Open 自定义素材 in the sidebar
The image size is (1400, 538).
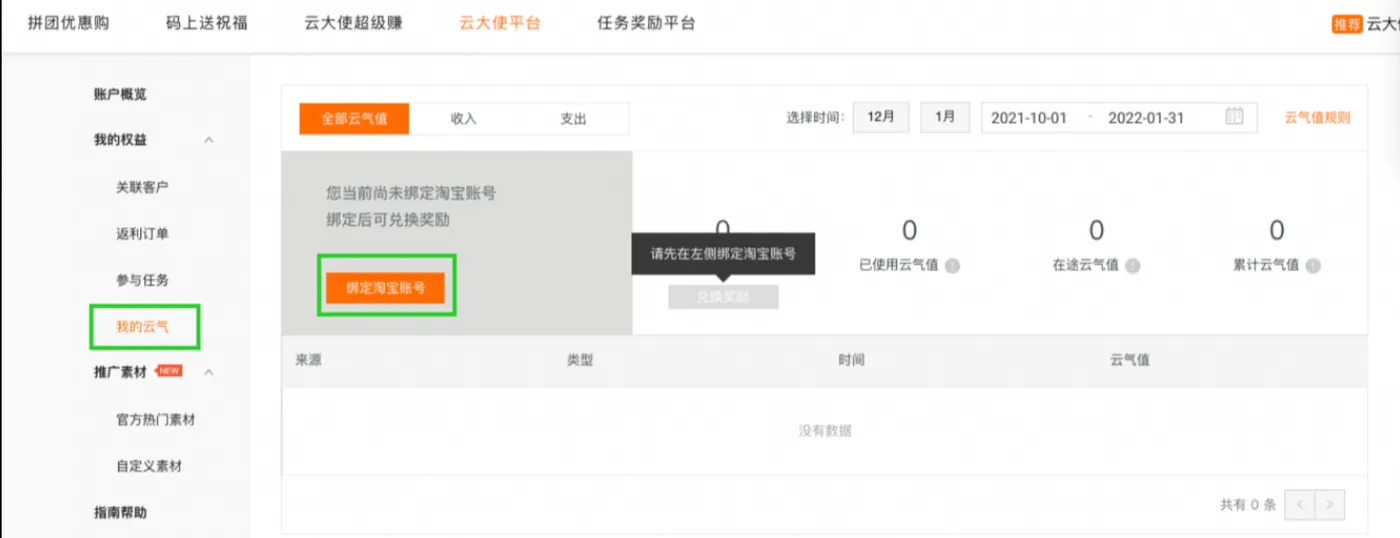click(x=149, y=466)
